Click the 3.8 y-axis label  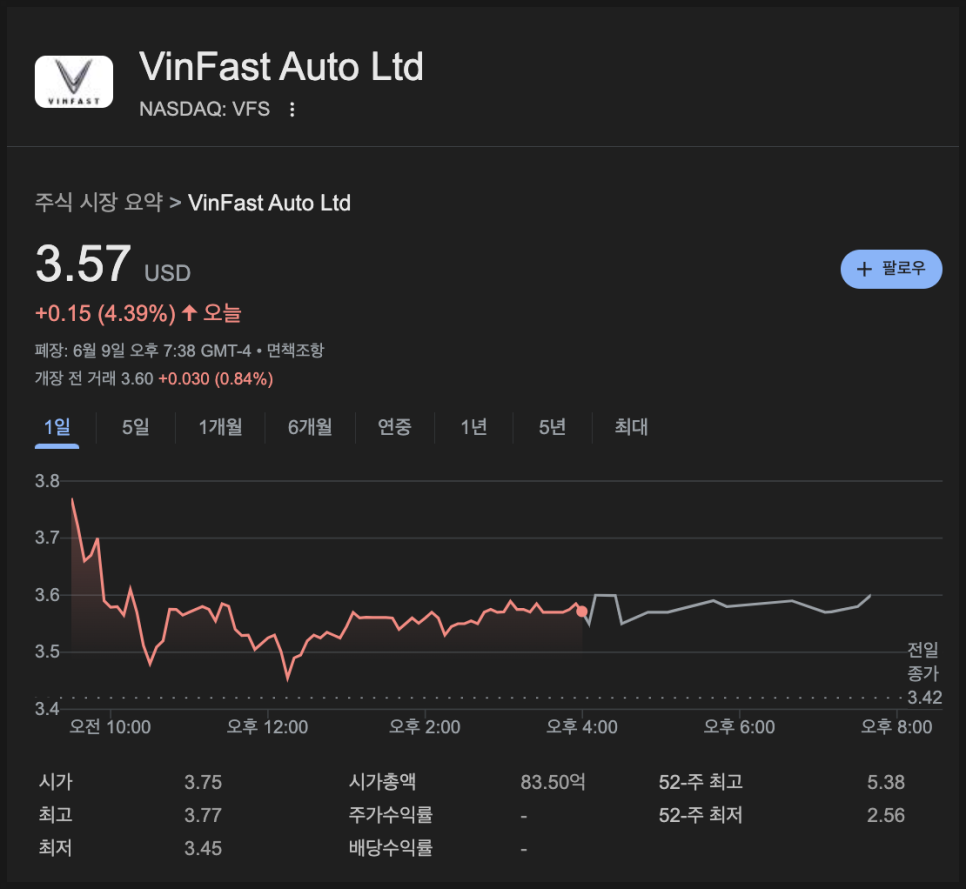coord(47,481)
